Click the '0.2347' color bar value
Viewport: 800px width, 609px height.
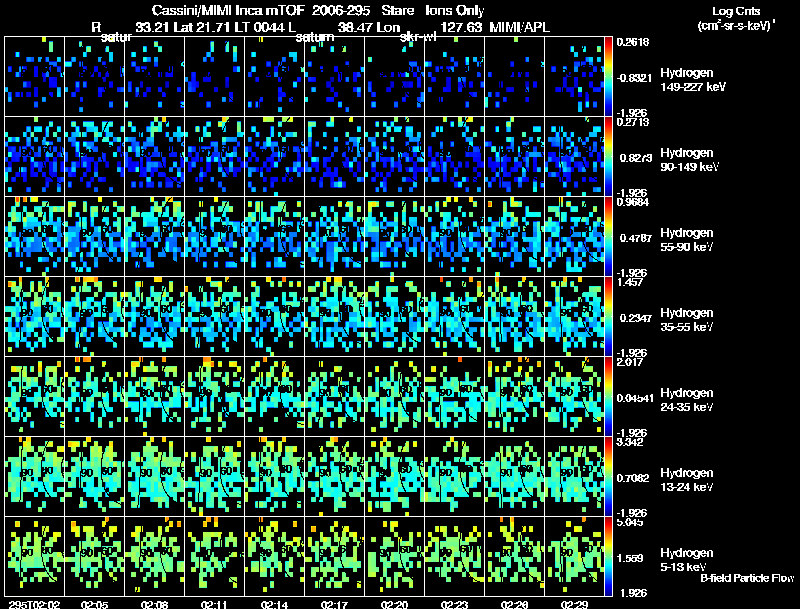[636, 318]
